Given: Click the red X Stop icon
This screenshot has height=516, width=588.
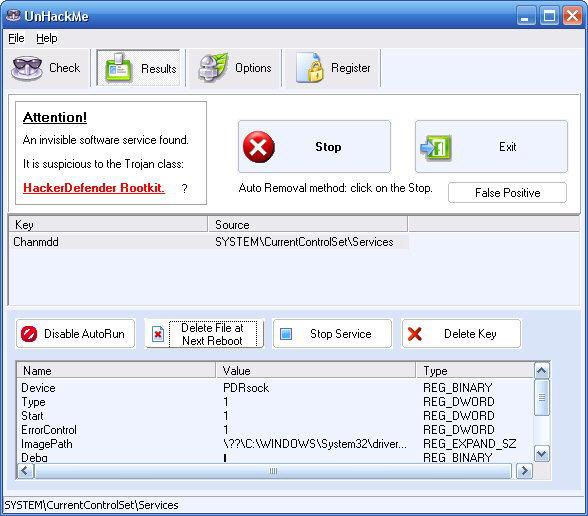Looking at the screenshot, I should [259, 147].
